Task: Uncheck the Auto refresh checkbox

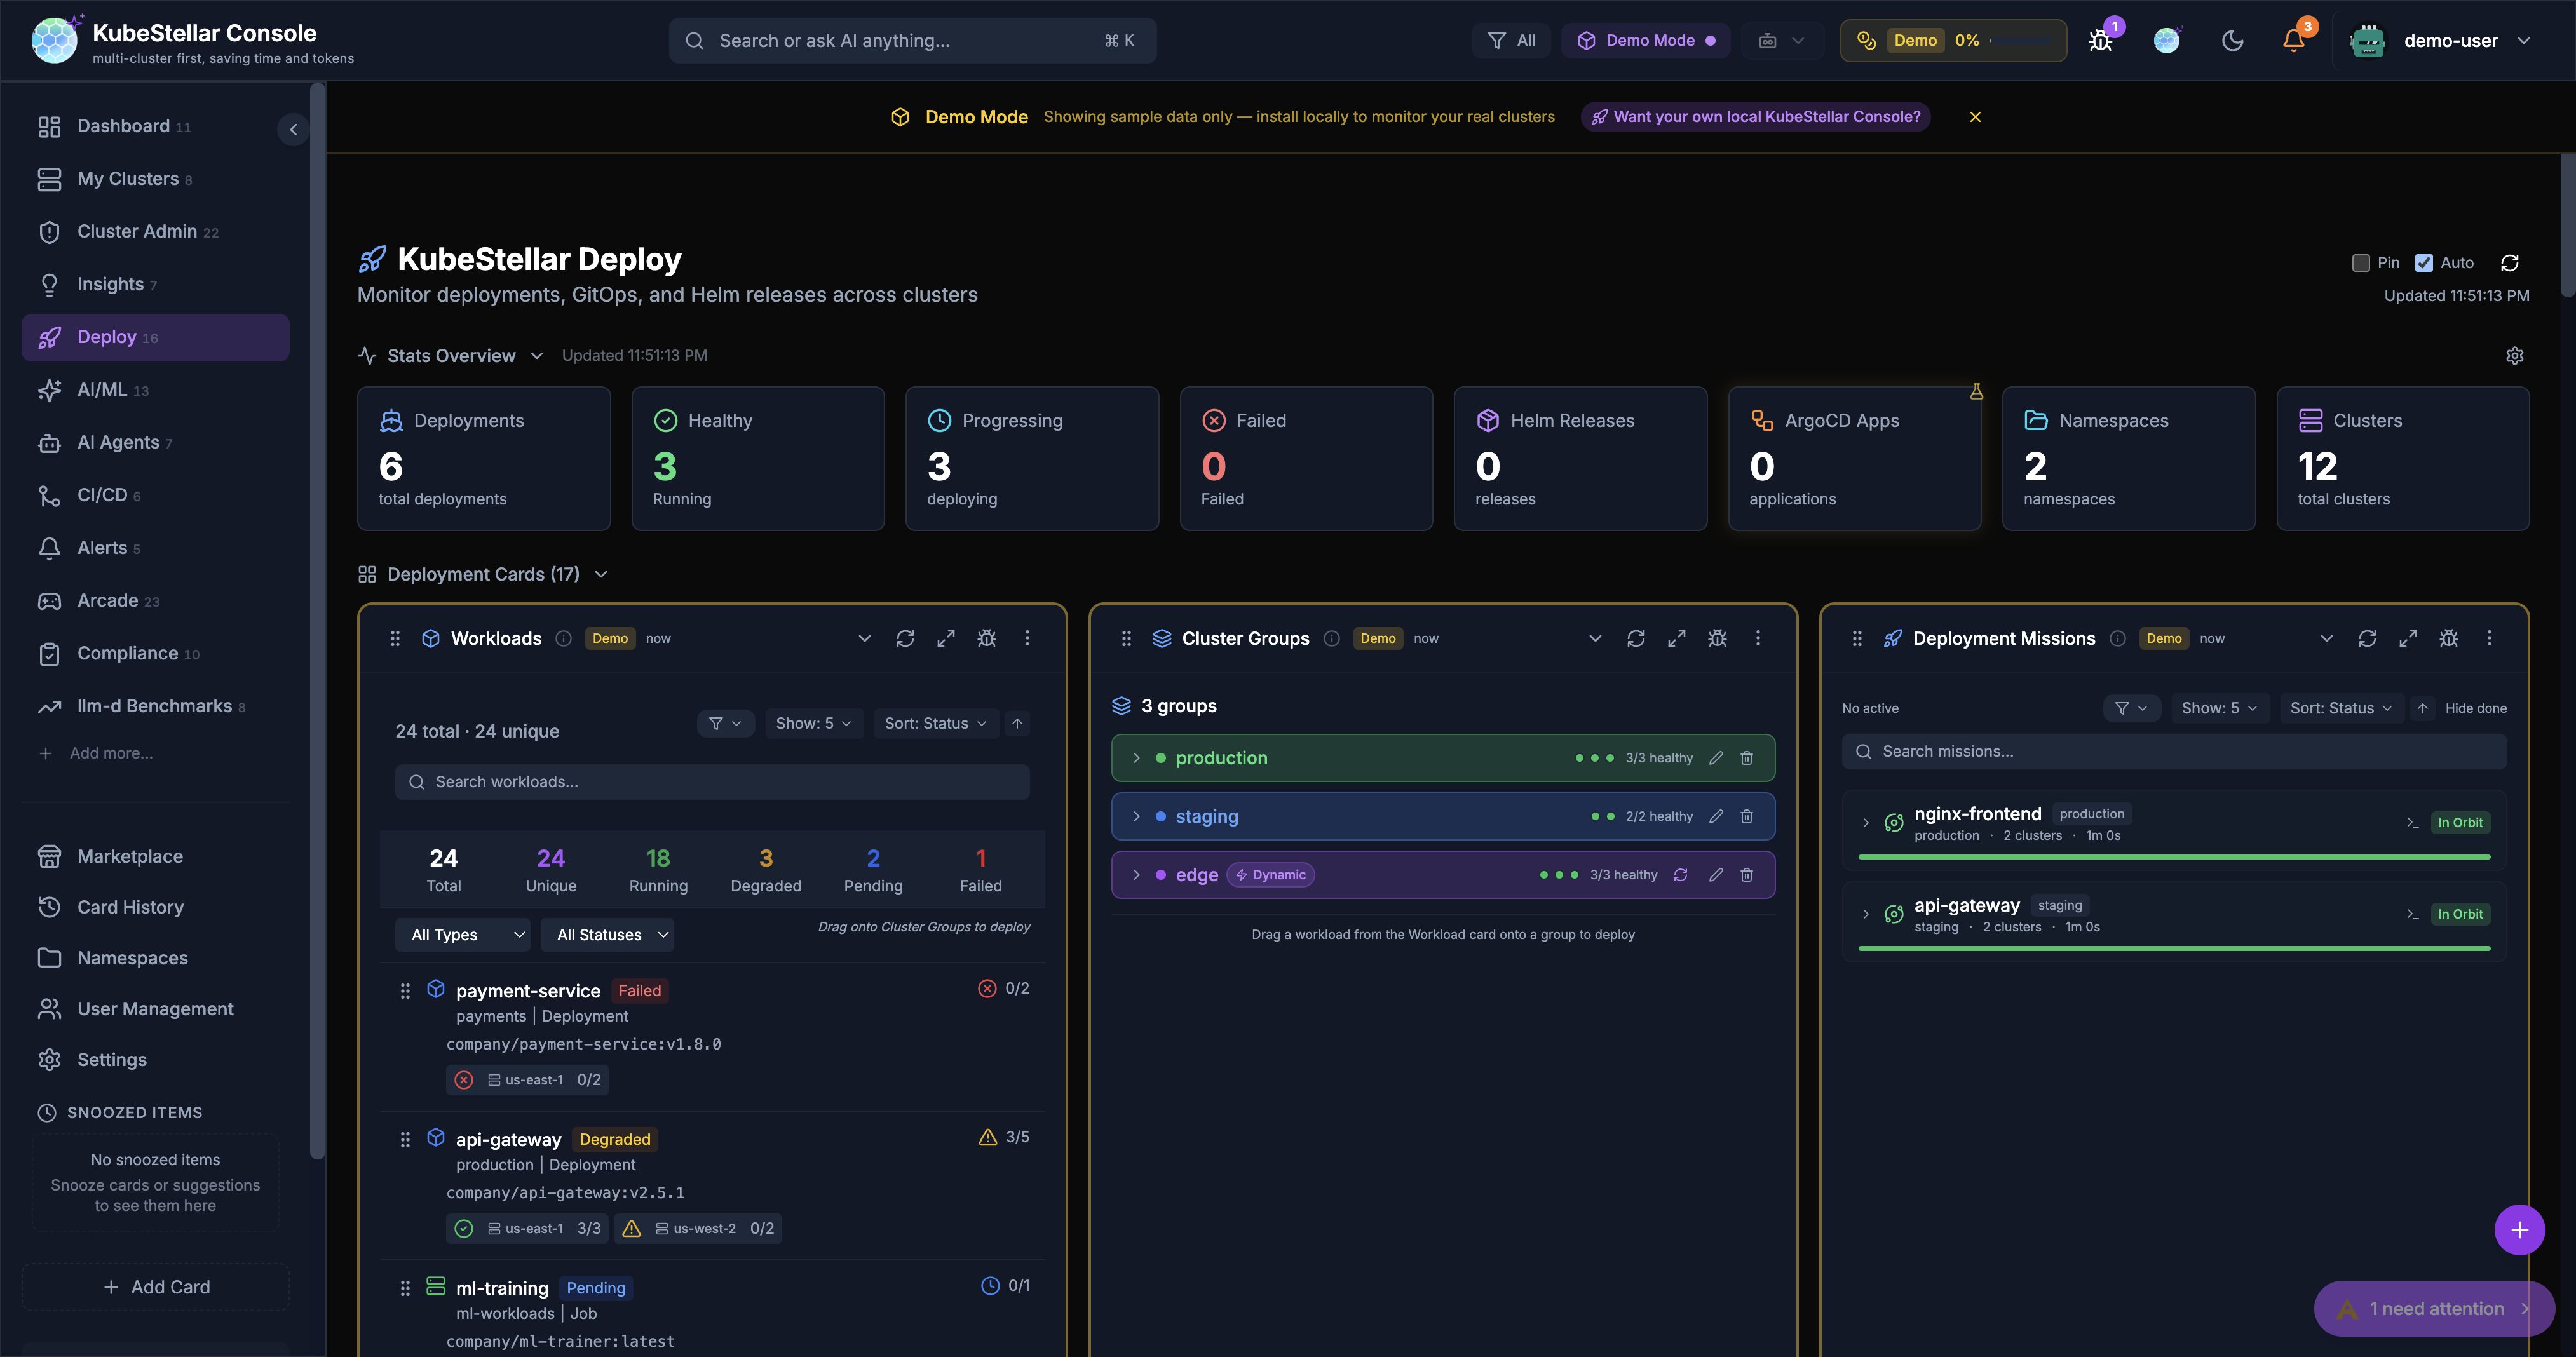Action: [2423, 262]
